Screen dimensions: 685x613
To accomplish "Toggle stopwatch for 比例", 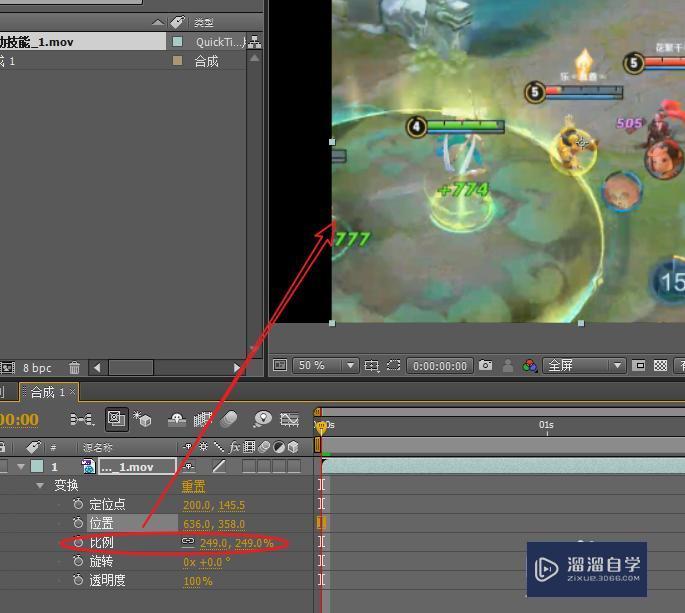I will coord(78,542).
